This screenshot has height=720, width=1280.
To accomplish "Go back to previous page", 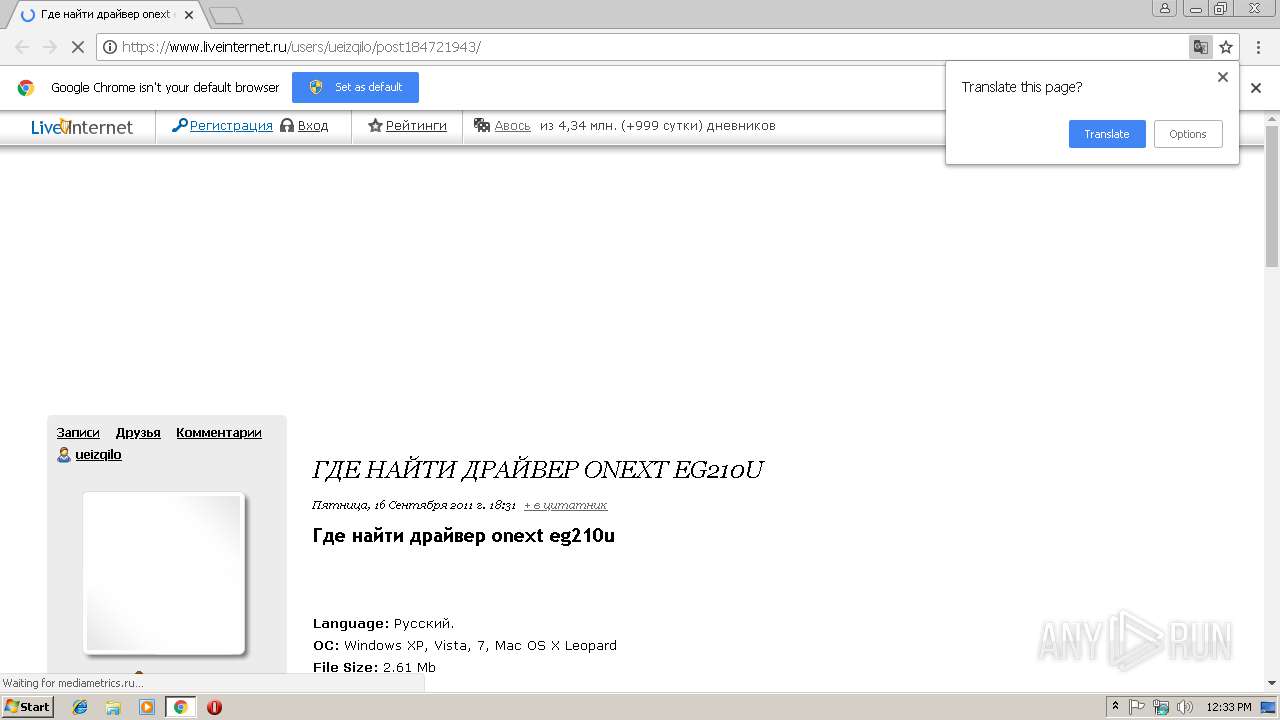I will pyautogui.click(x=22, y=47).
